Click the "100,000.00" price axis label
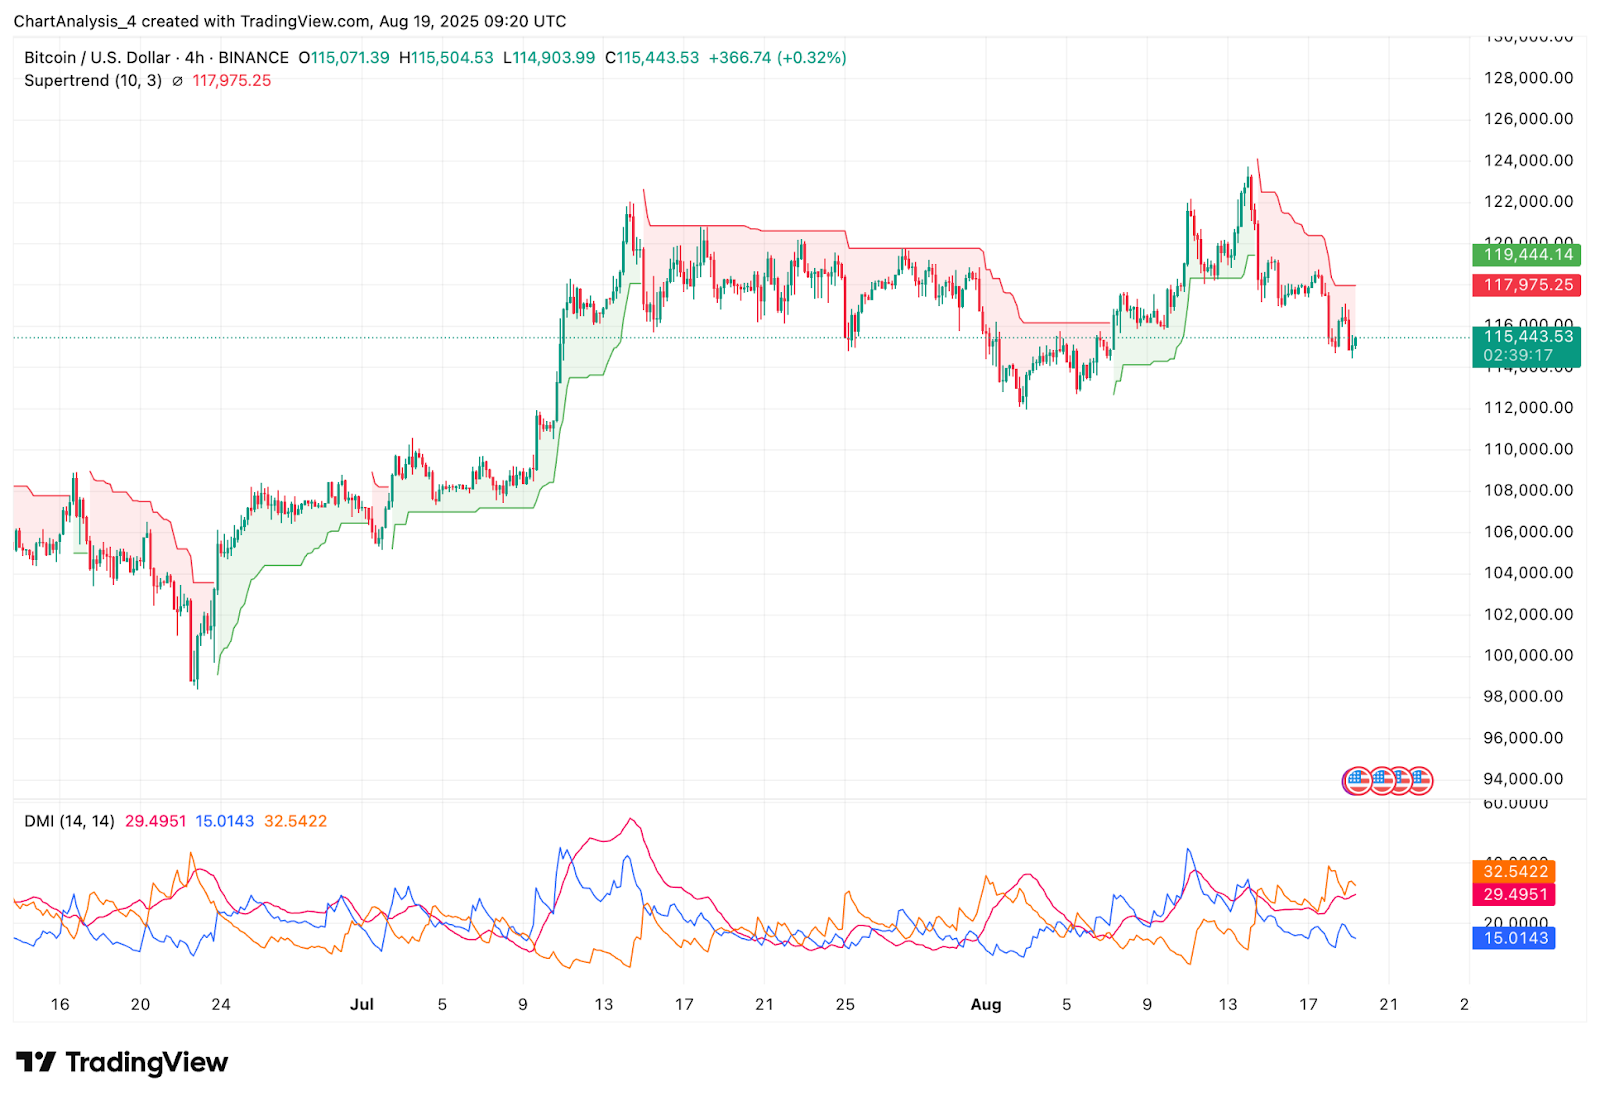The height and width of the screenshot is (1102, 1600). 1528,656
